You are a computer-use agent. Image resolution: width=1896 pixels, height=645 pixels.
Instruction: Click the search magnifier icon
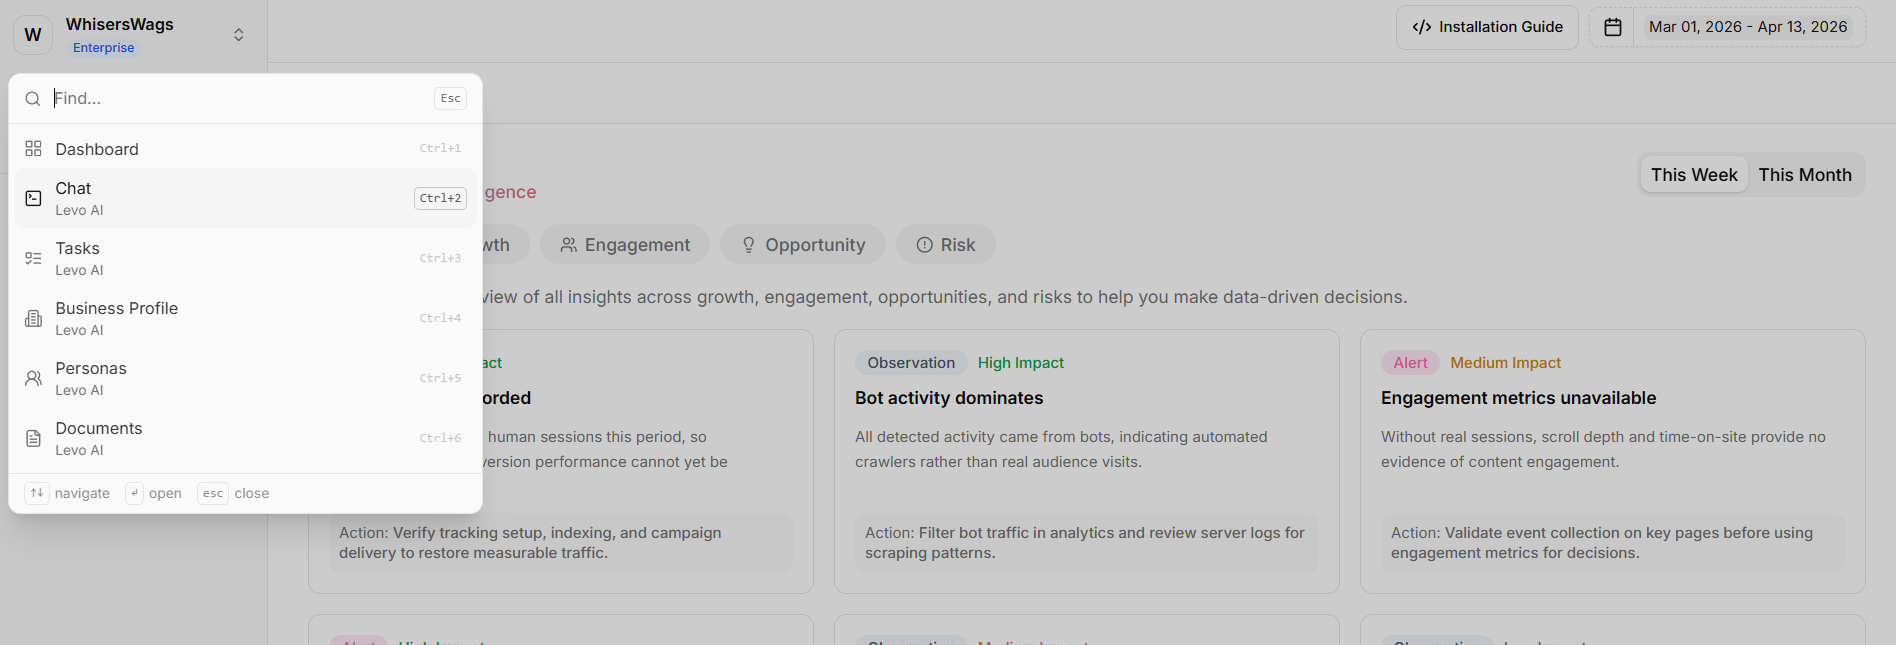(x=33, y=99)
